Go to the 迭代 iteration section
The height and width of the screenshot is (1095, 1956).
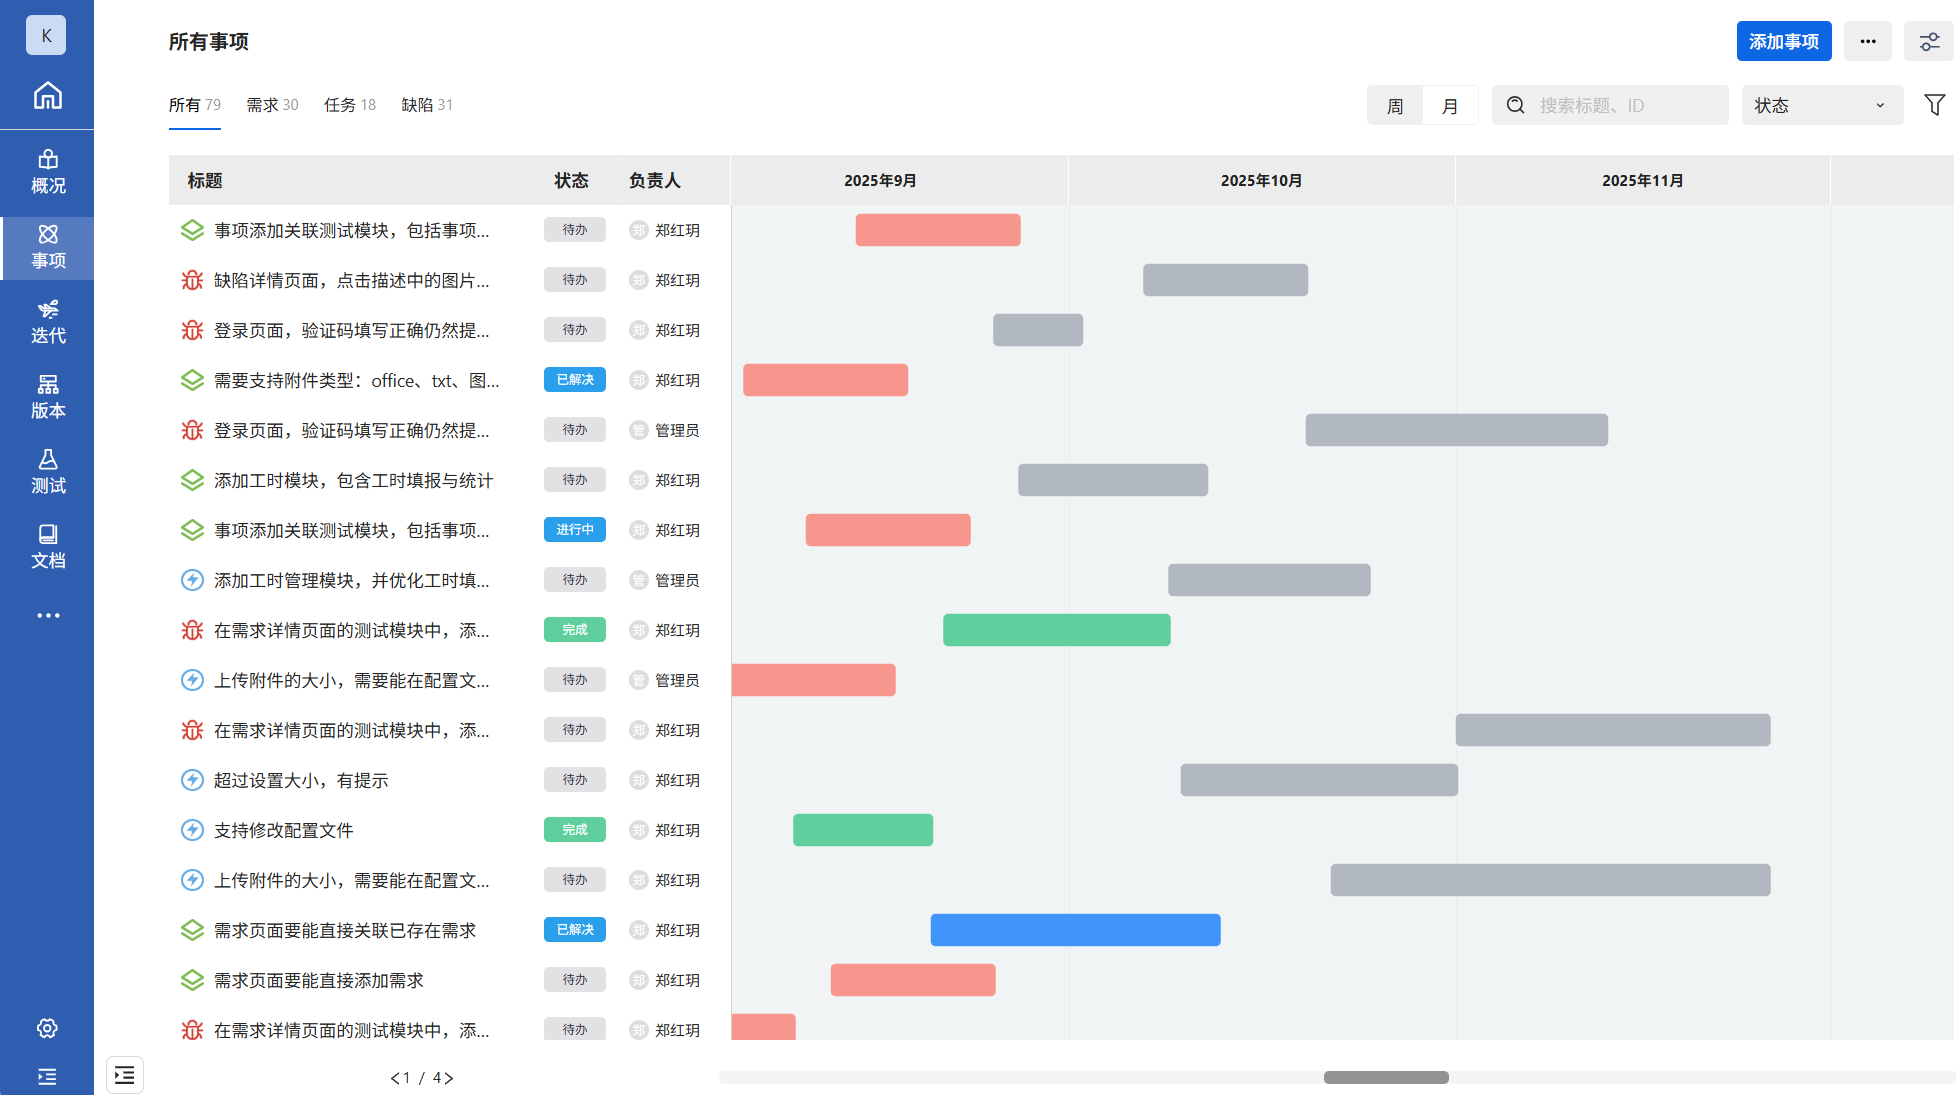[47, 322]
